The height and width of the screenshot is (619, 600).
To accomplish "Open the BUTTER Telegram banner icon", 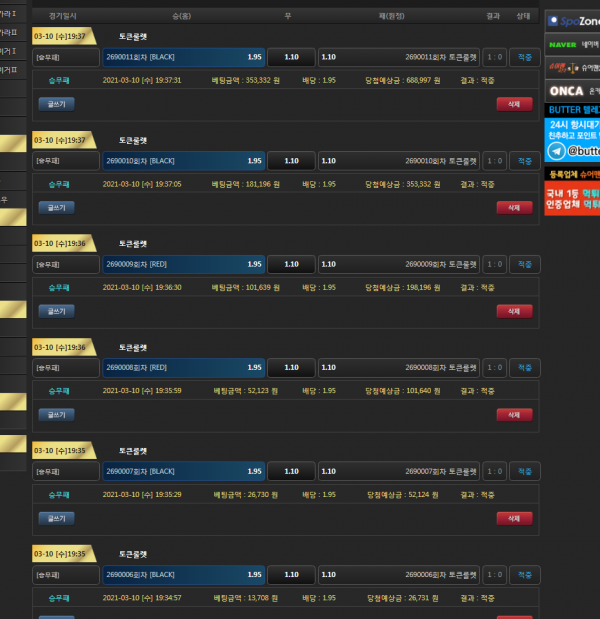I will pos(557,151).
